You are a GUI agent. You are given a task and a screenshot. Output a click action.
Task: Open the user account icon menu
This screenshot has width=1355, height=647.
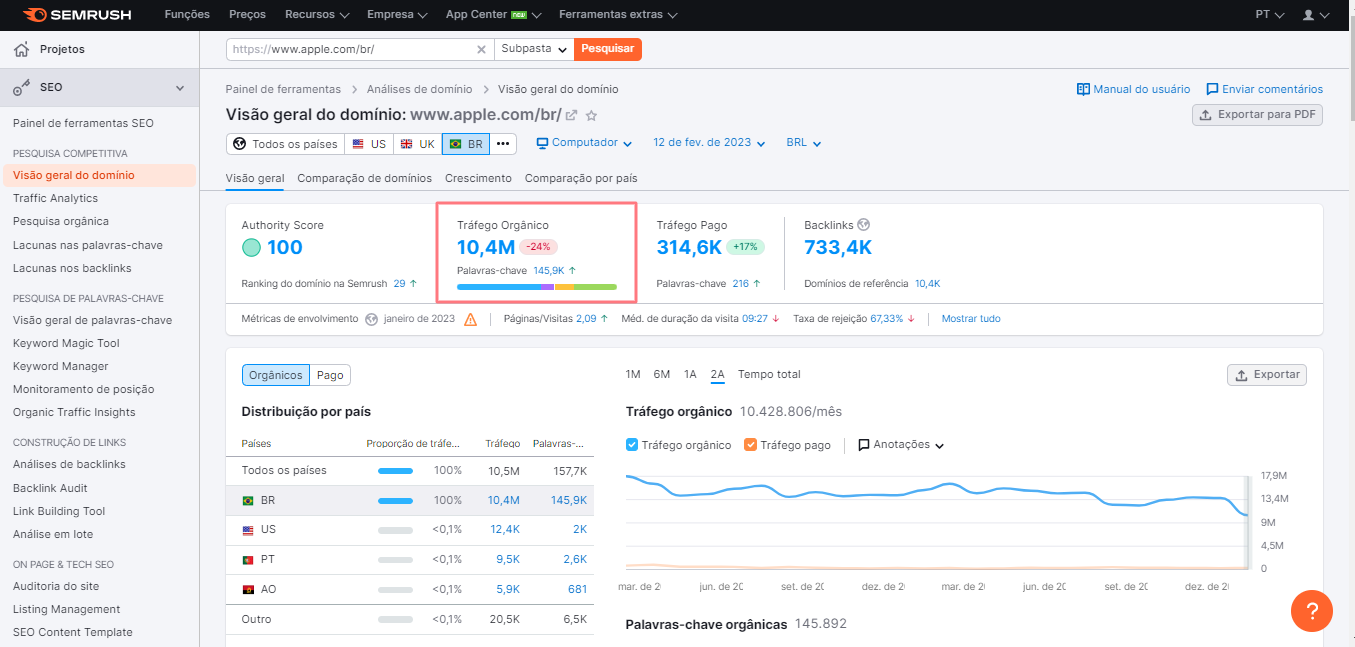(x=1314, y=15)
